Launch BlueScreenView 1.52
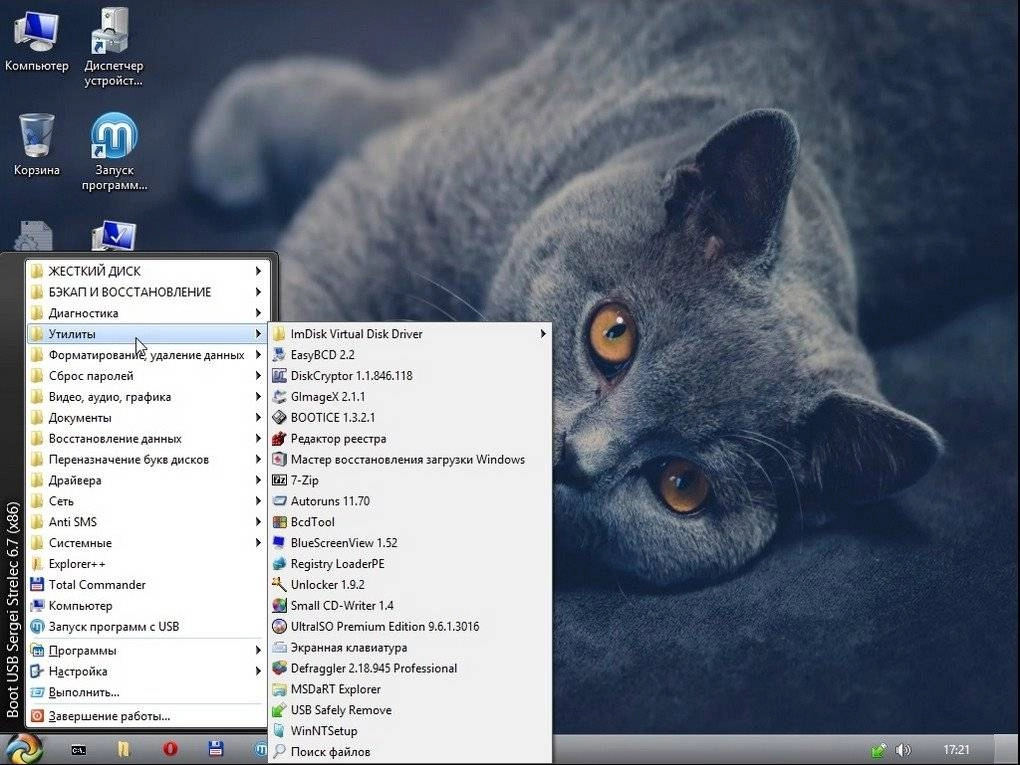The image size is (1020, 765). pos(410,543)
